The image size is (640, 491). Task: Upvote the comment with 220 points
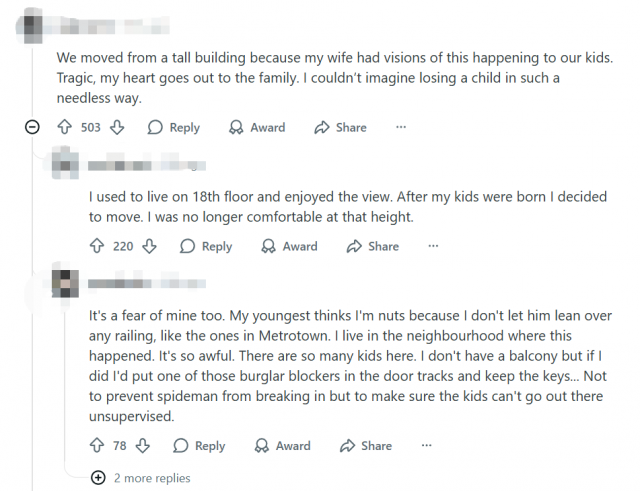pos(97,246)
